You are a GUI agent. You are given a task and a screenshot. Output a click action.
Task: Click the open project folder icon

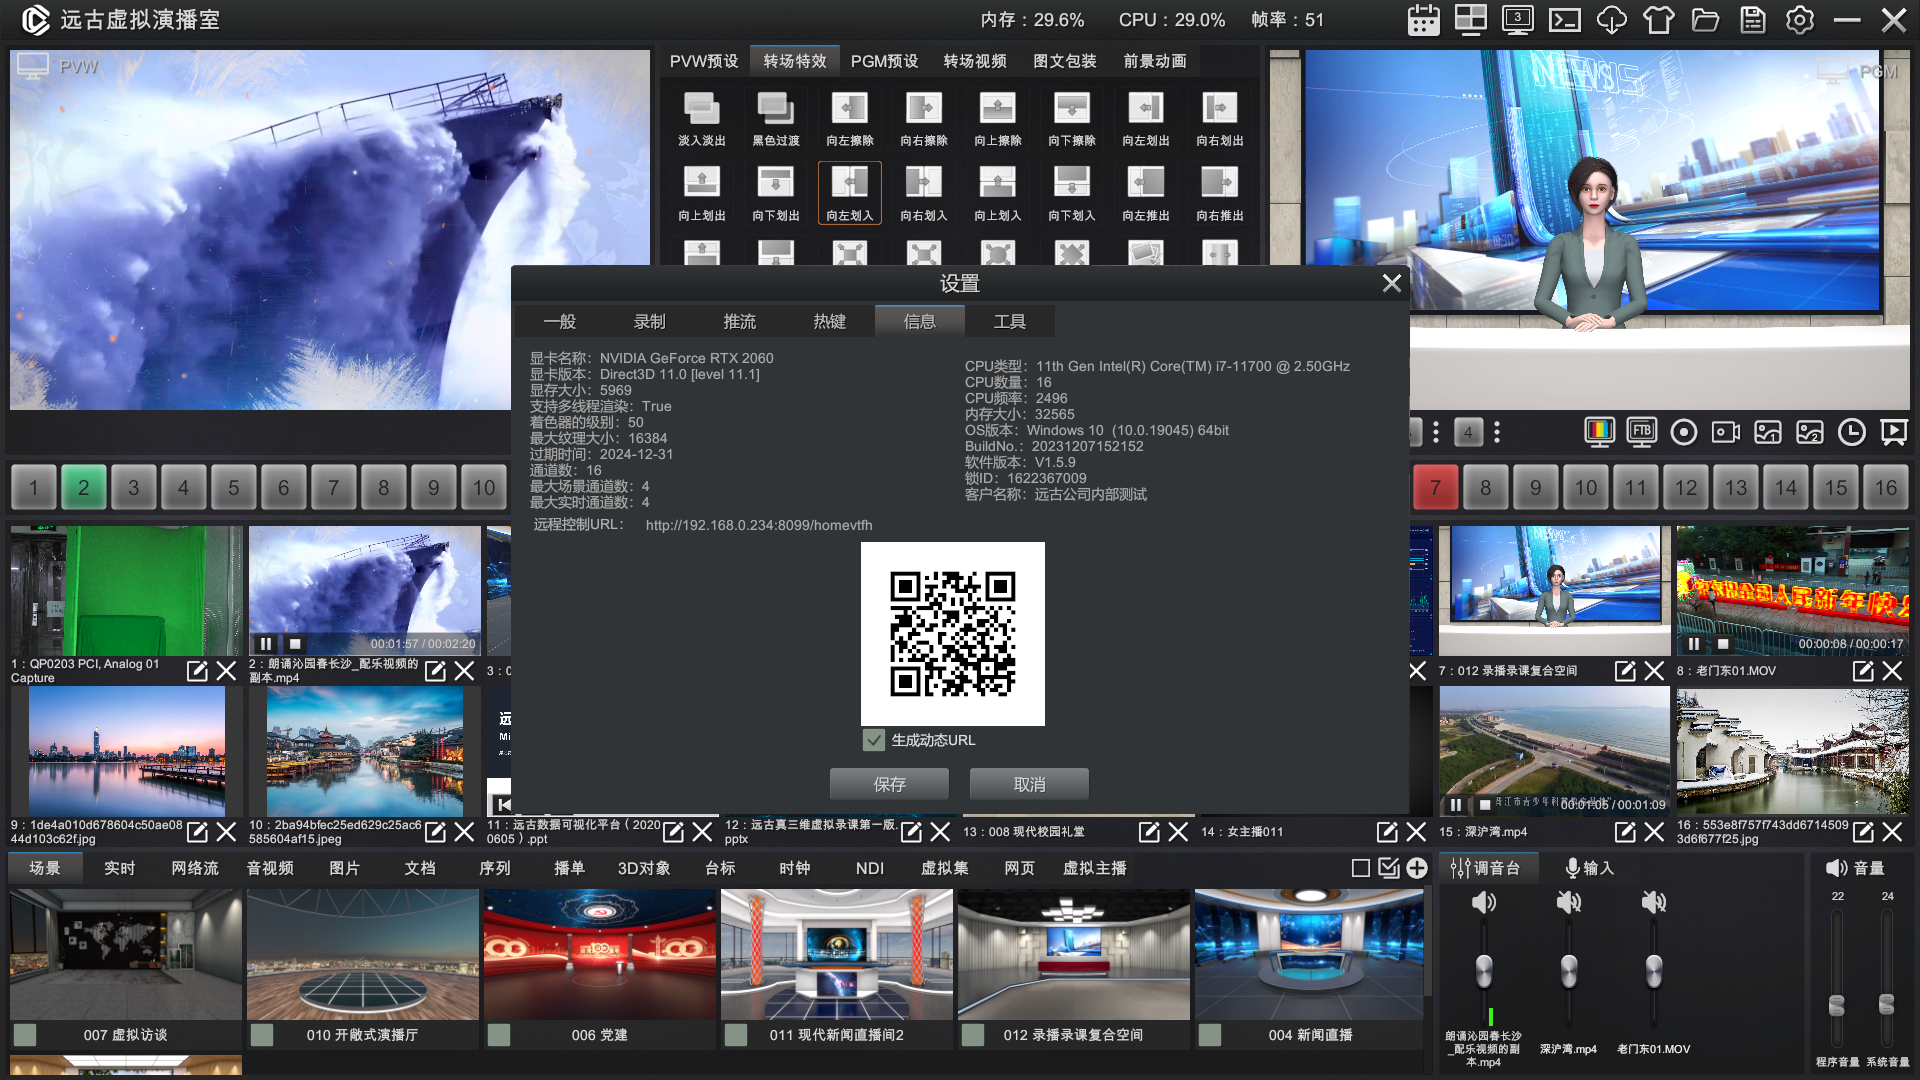pyautogui.click(x=1705, y=20)
